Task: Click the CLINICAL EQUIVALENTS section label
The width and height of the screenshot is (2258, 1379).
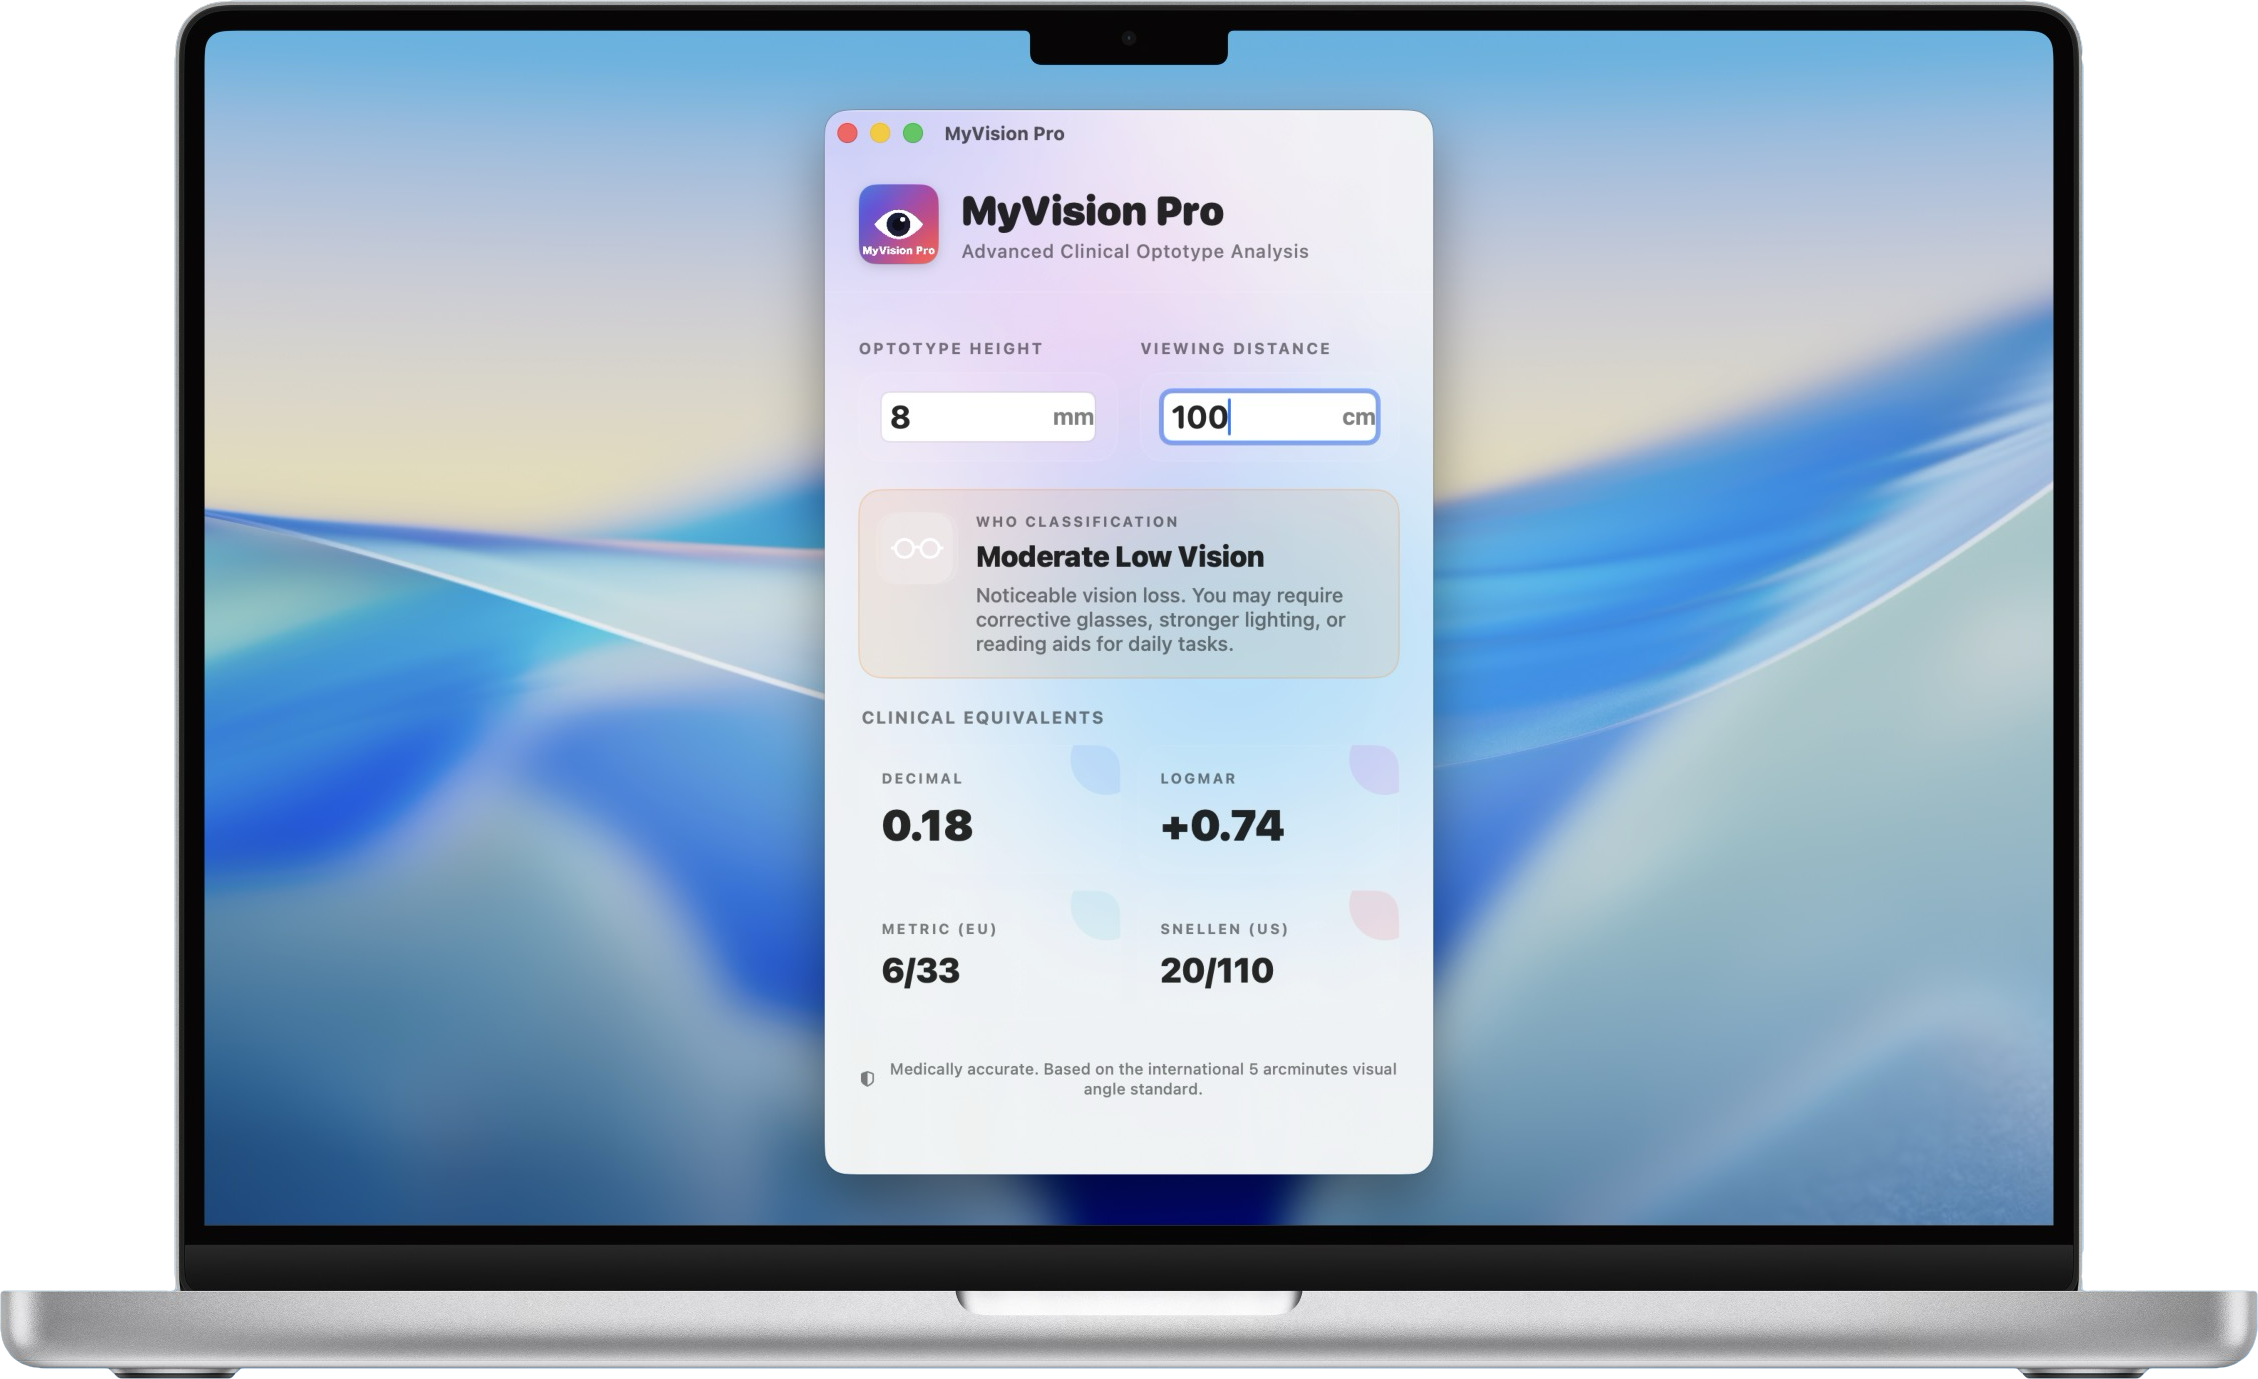Action: pyautogui.click(x=982, y=717)
